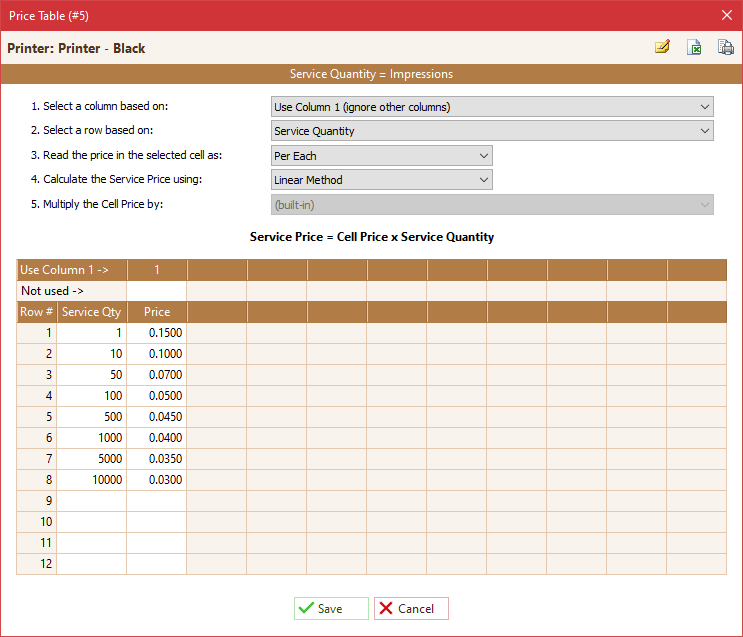Click the Save button
The image size is (743, 637).
pyautogui.click(x=331, y=608)
